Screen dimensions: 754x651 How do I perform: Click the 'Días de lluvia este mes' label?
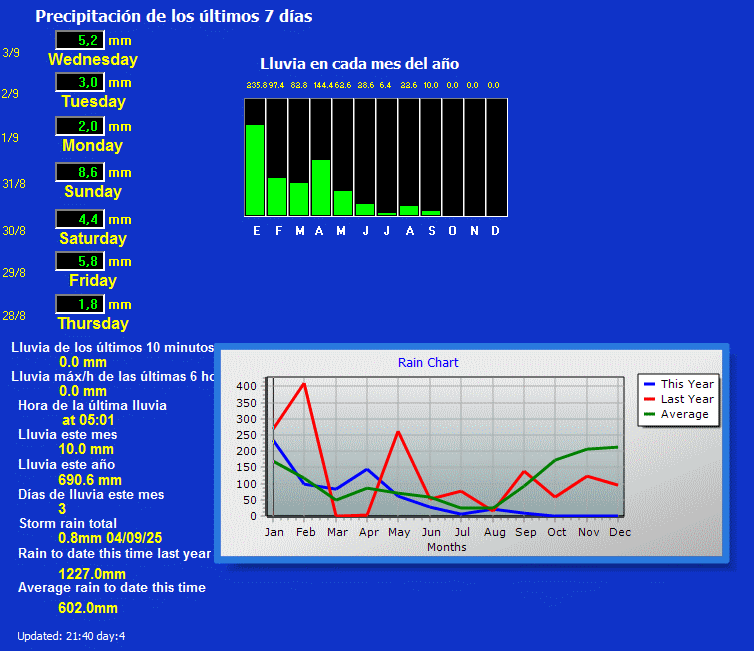(x=91, y=494)
